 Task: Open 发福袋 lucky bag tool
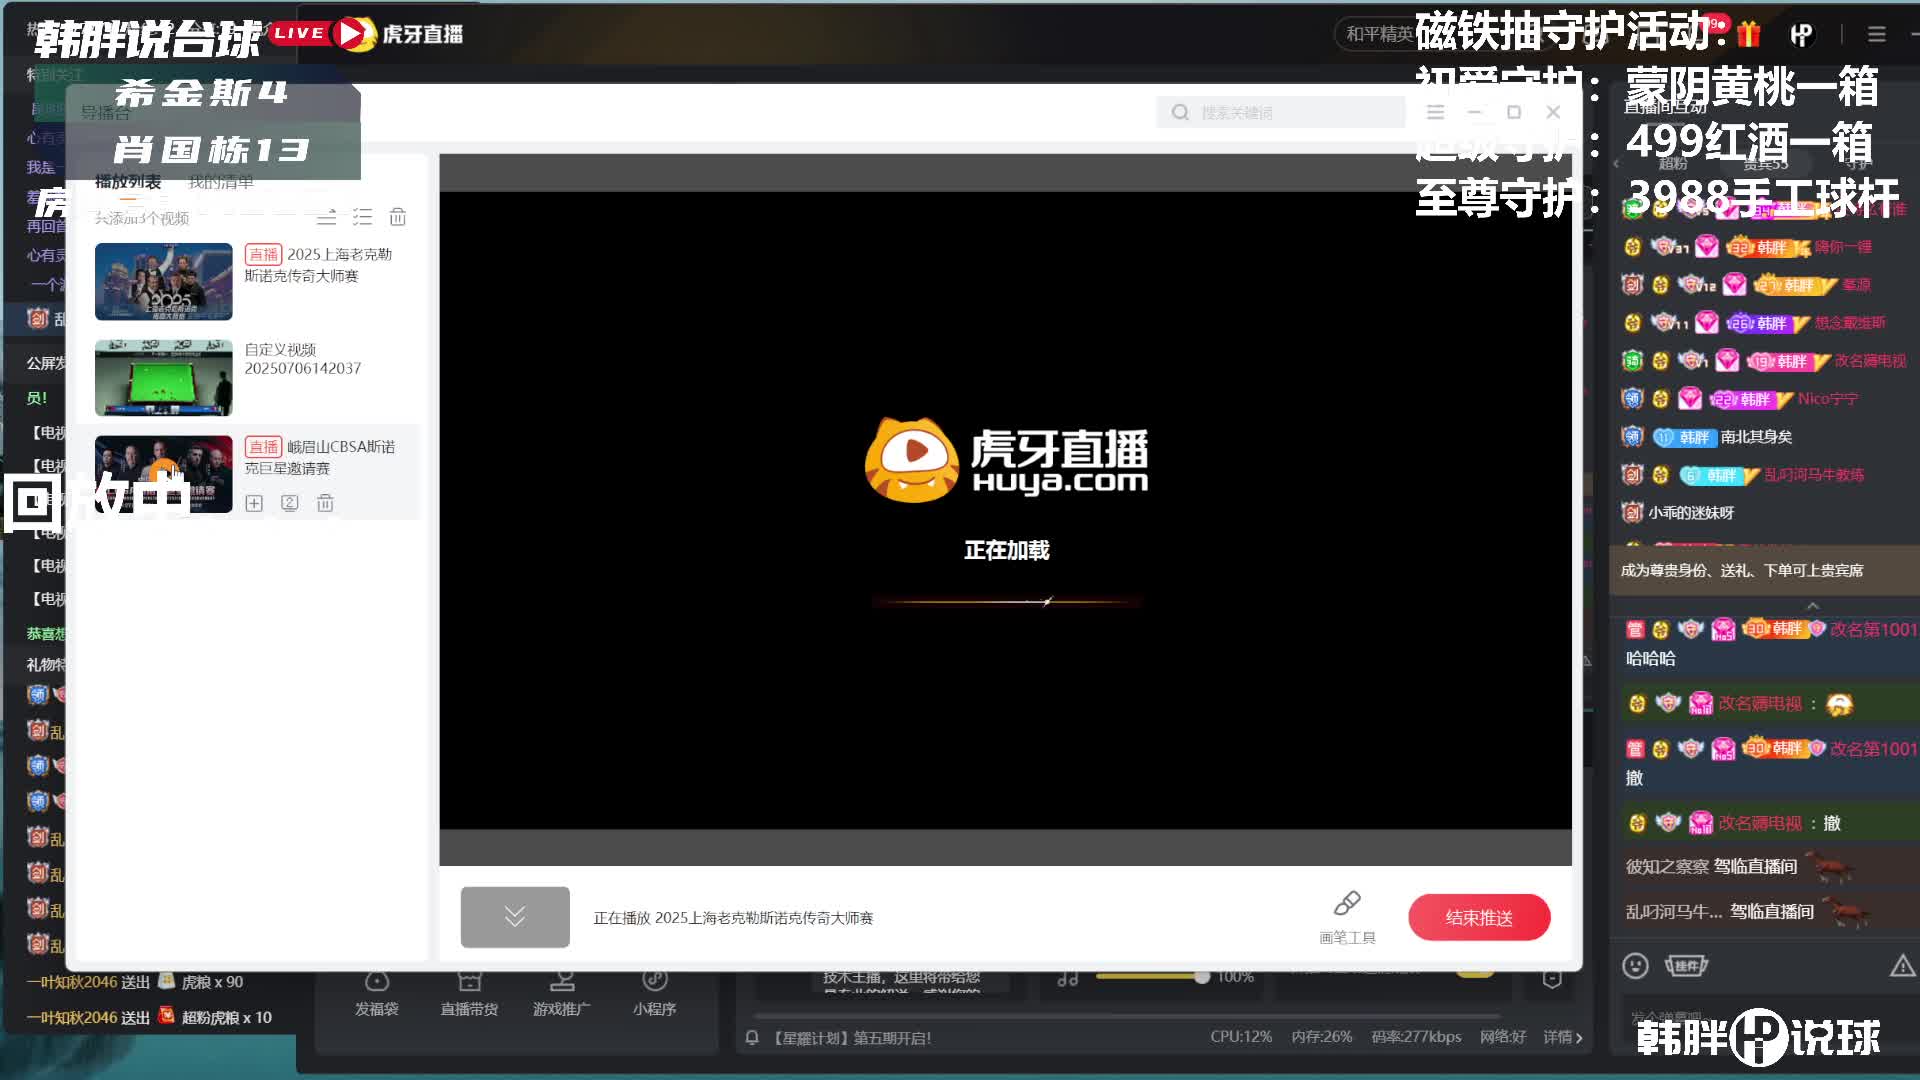(x=377, y=994)
